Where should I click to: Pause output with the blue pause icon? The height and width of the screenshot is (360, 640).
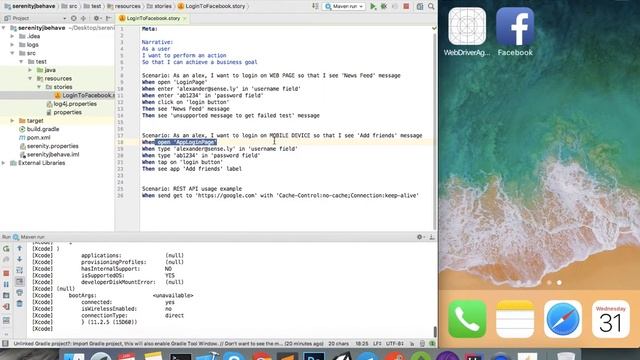click(6, 284)
